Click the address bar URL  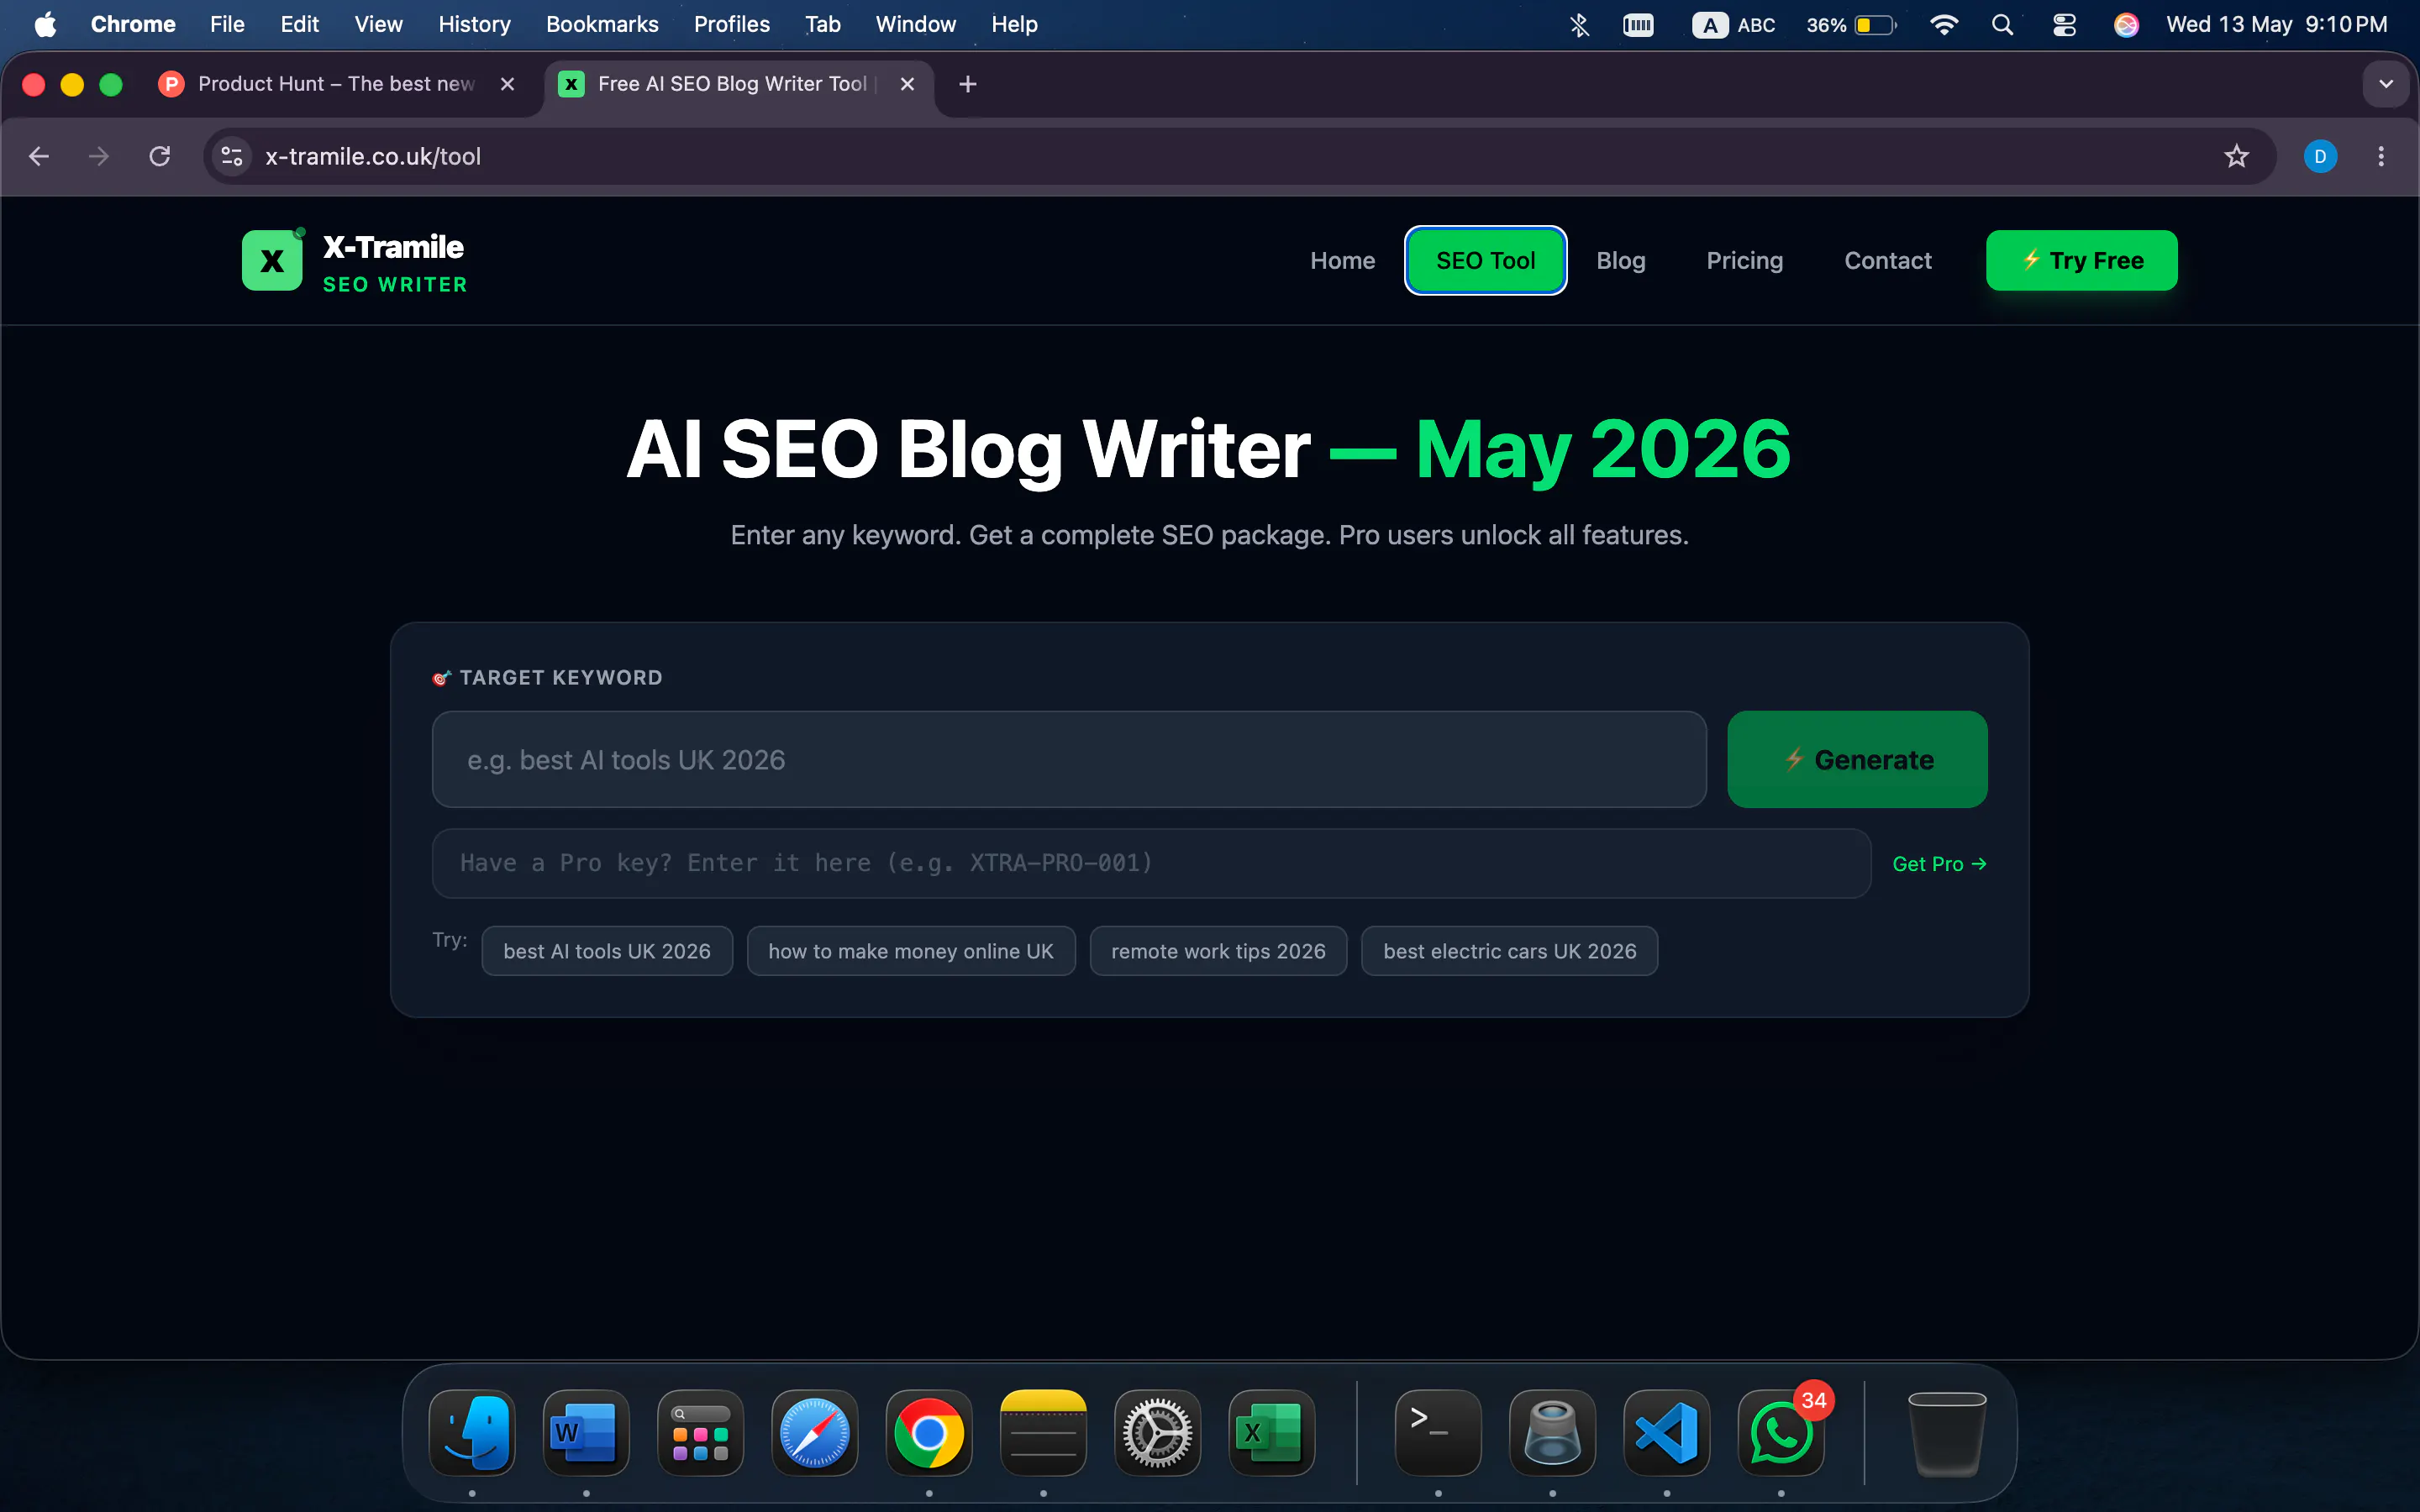pyautogui.click(x=373, y=157)
